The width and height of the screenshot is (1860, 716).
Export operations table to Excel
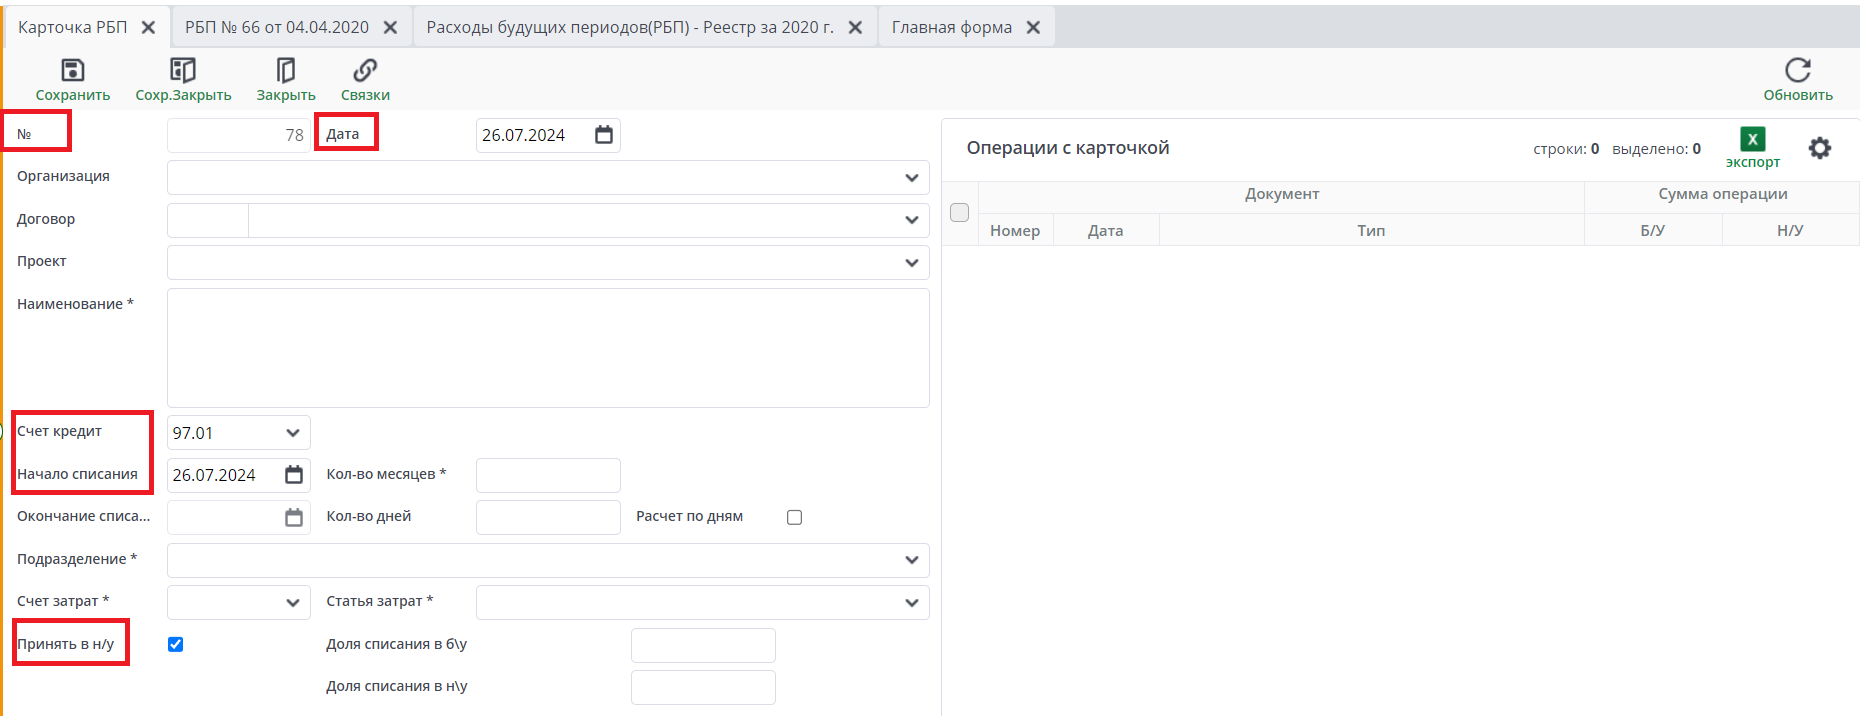coord(1752,140)
